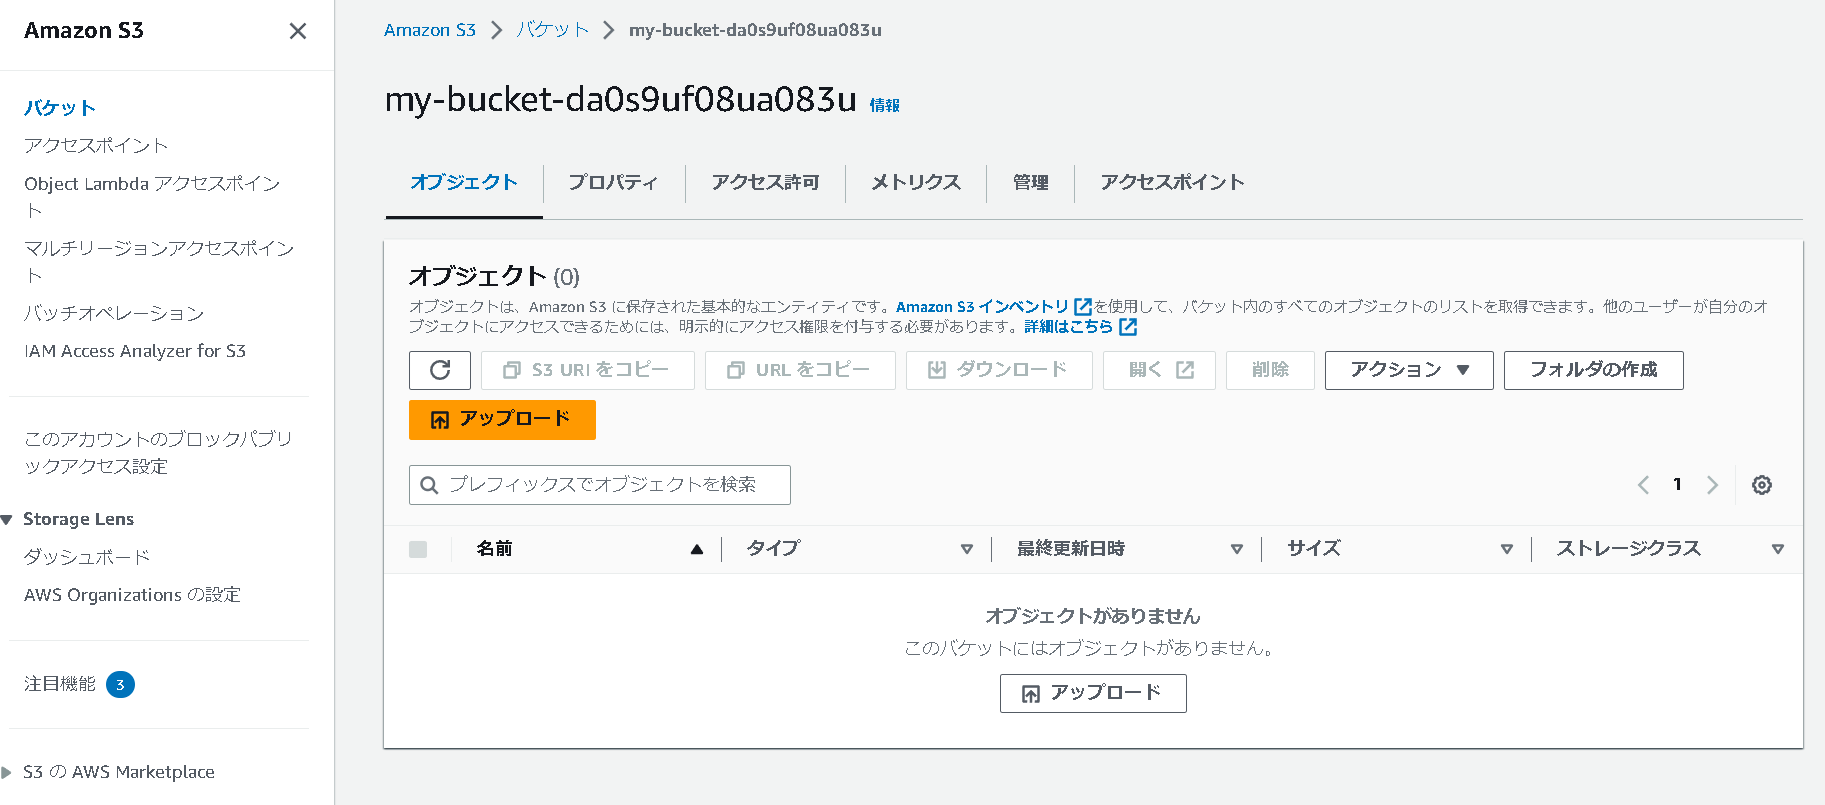The height and width of the screenshot is (805, 1825).
Task: Sort by 最終更新日時 column arrow
Action: [1237, 549]
